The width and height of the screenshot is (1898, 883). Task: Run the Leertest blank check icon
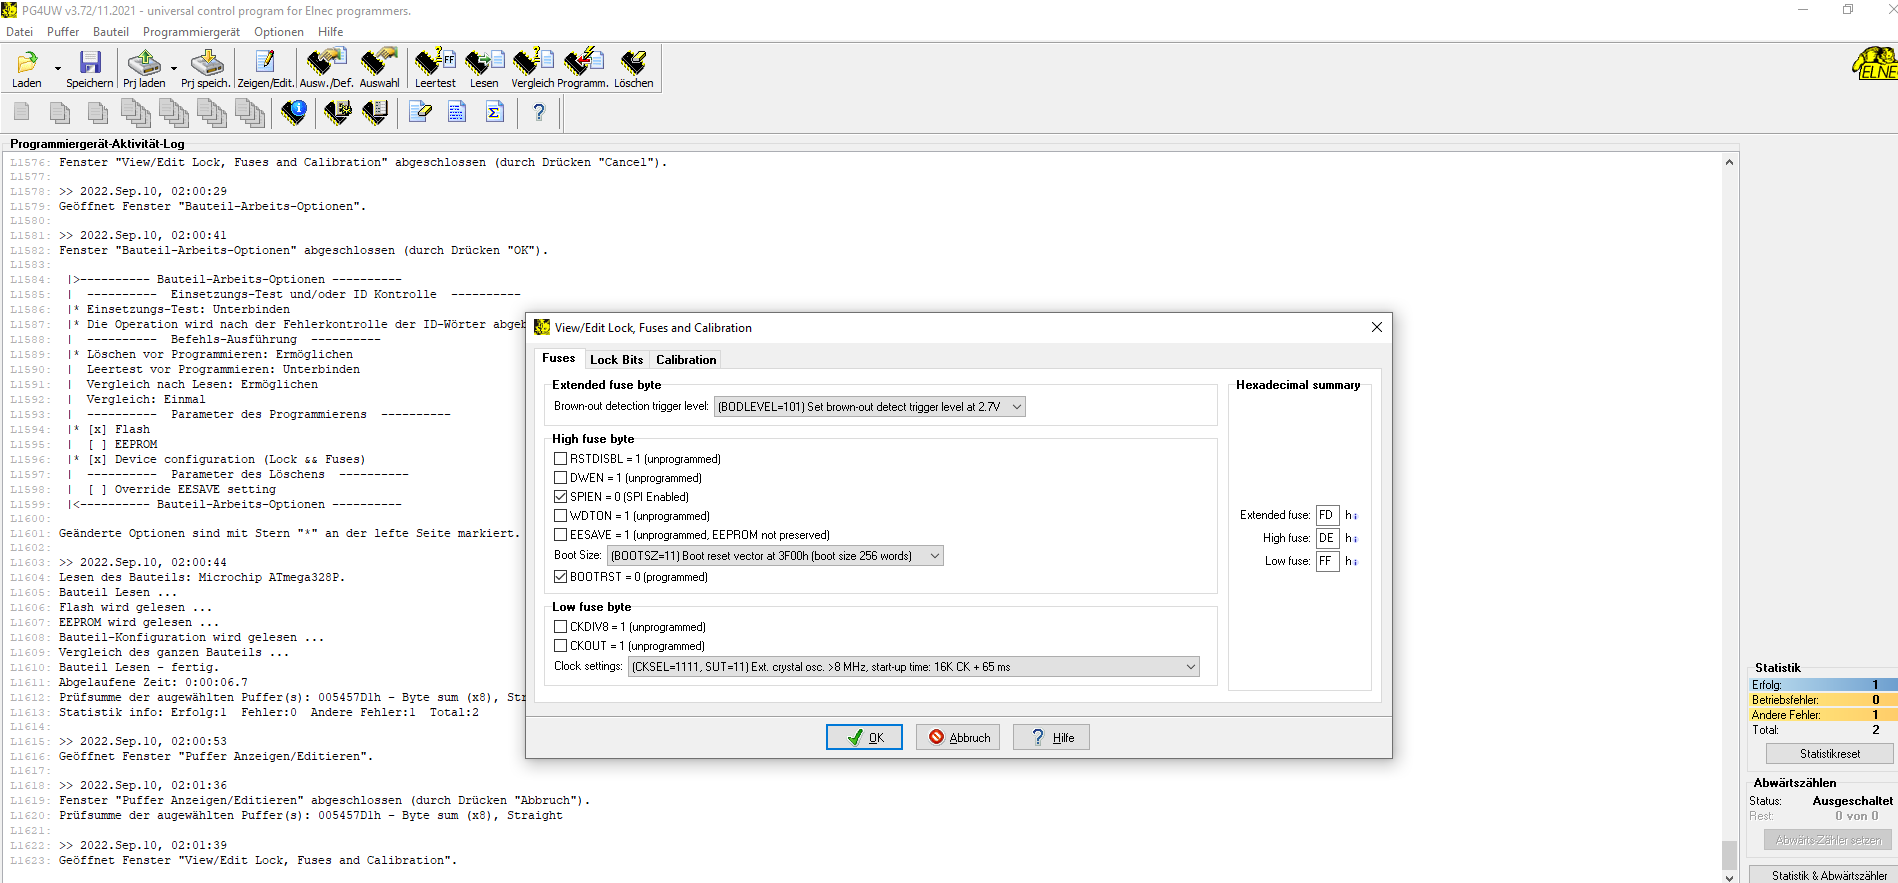(x=435, y=63)
